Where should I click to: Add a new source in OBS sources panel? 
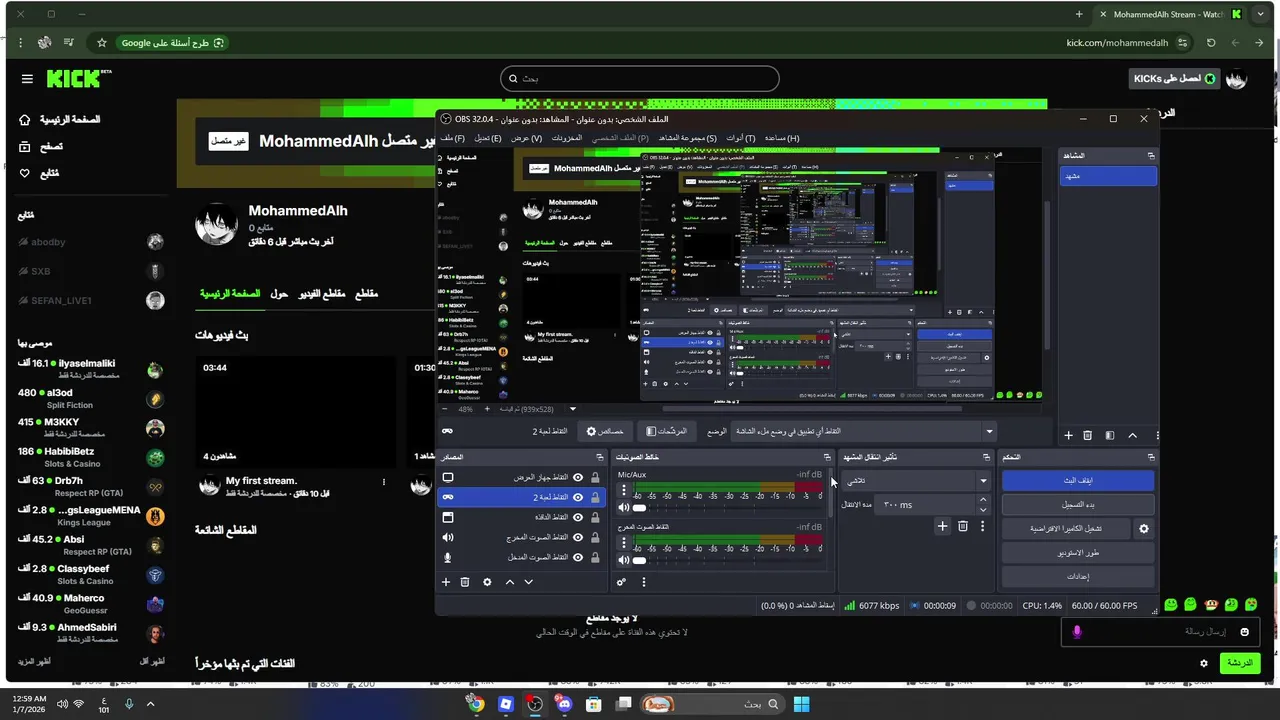coord(446,582)
